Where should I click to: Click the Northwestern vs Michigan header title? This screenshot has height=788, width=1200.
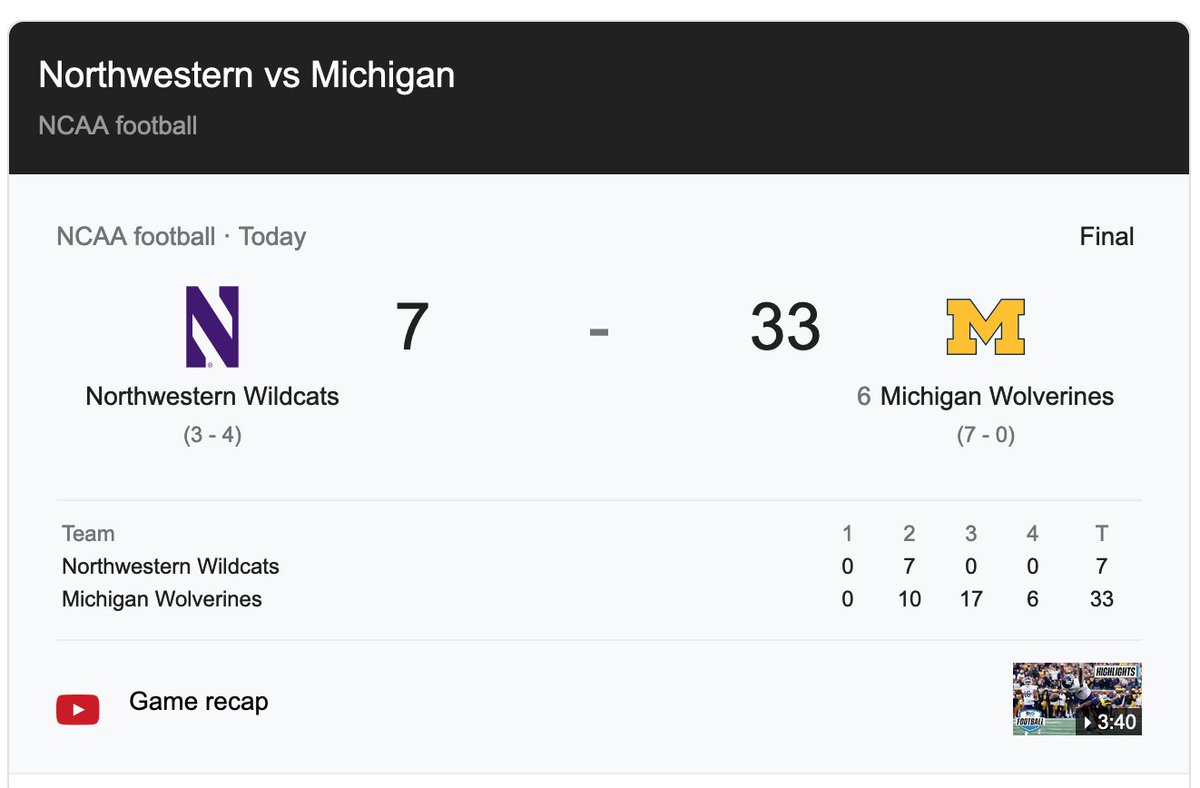click(246, 75)
